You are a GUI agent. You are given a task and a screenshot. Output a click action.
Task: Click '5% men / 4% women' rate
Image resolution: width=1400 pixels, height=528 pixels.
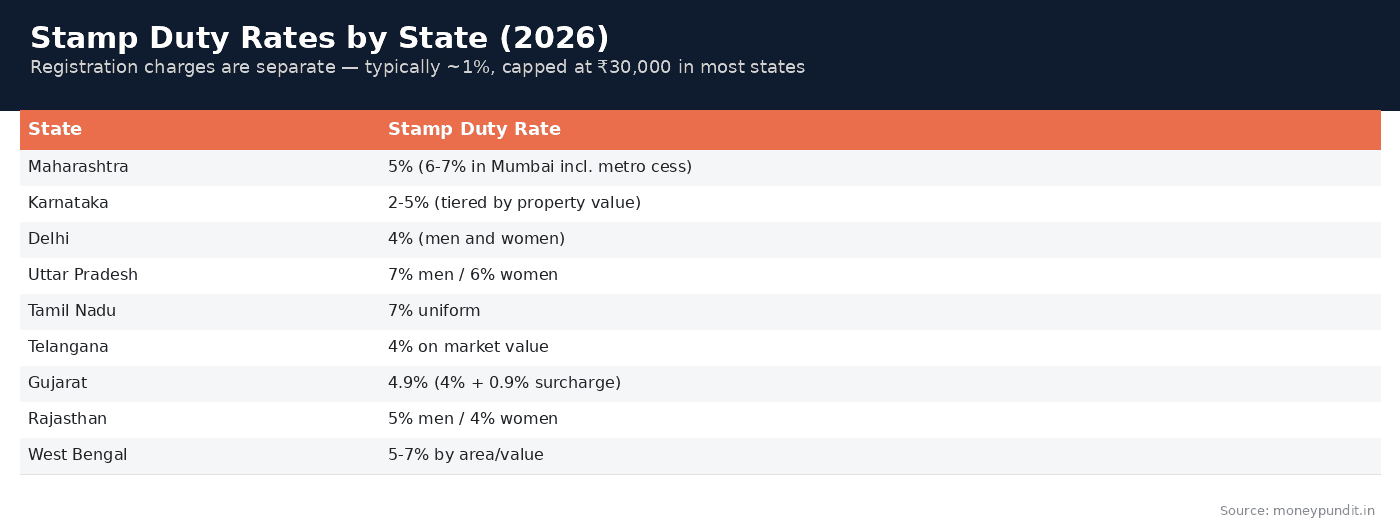[473, 419]
